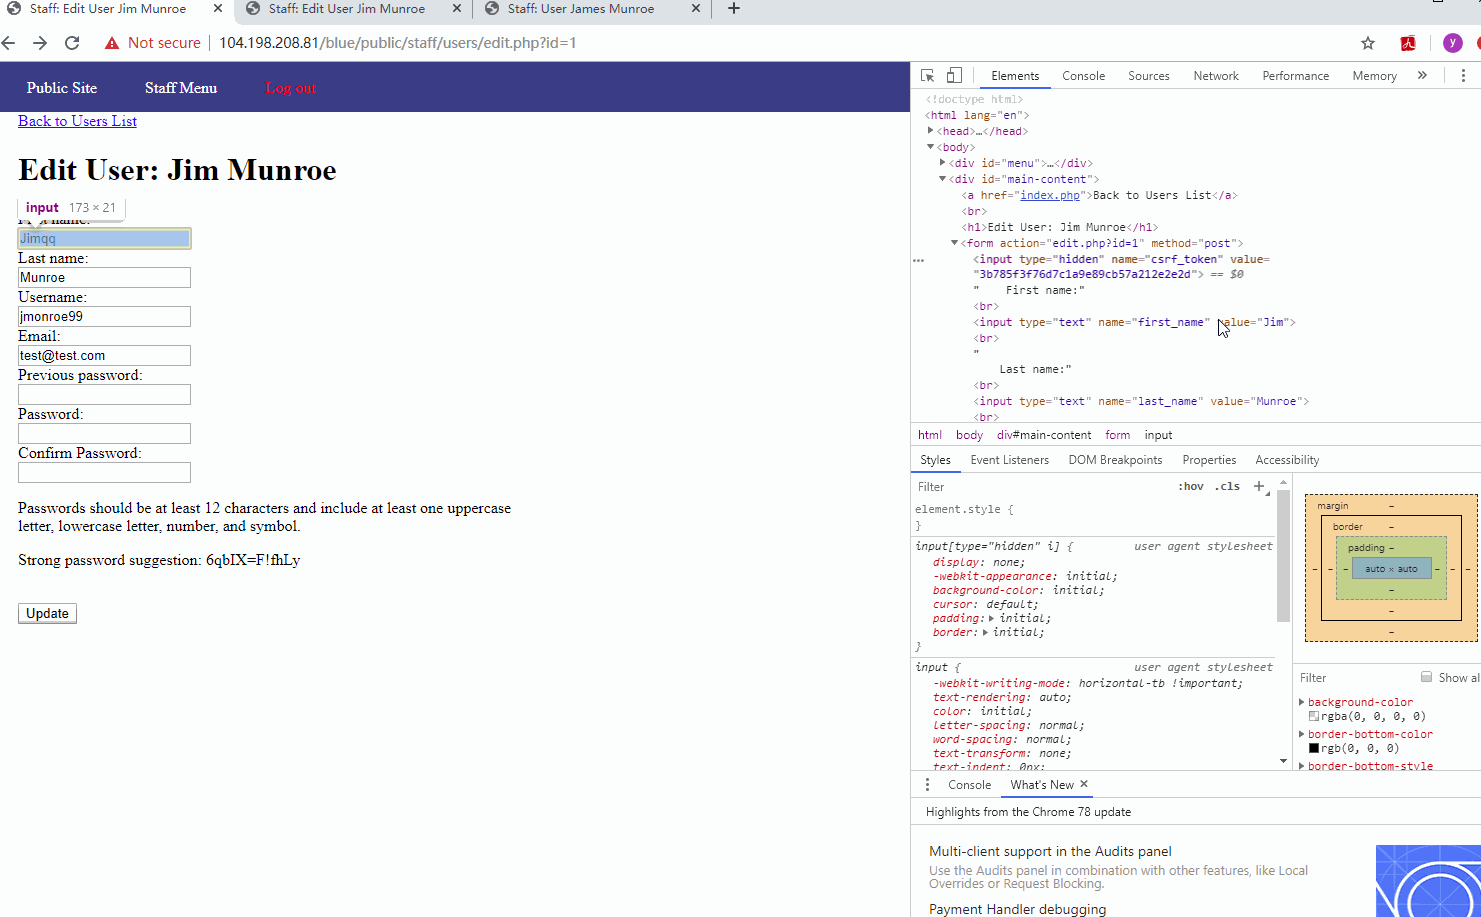This screenshot has height=917, width=1481.
Task: Add a new style rule with the plus icon
Action: [1259, 486]
